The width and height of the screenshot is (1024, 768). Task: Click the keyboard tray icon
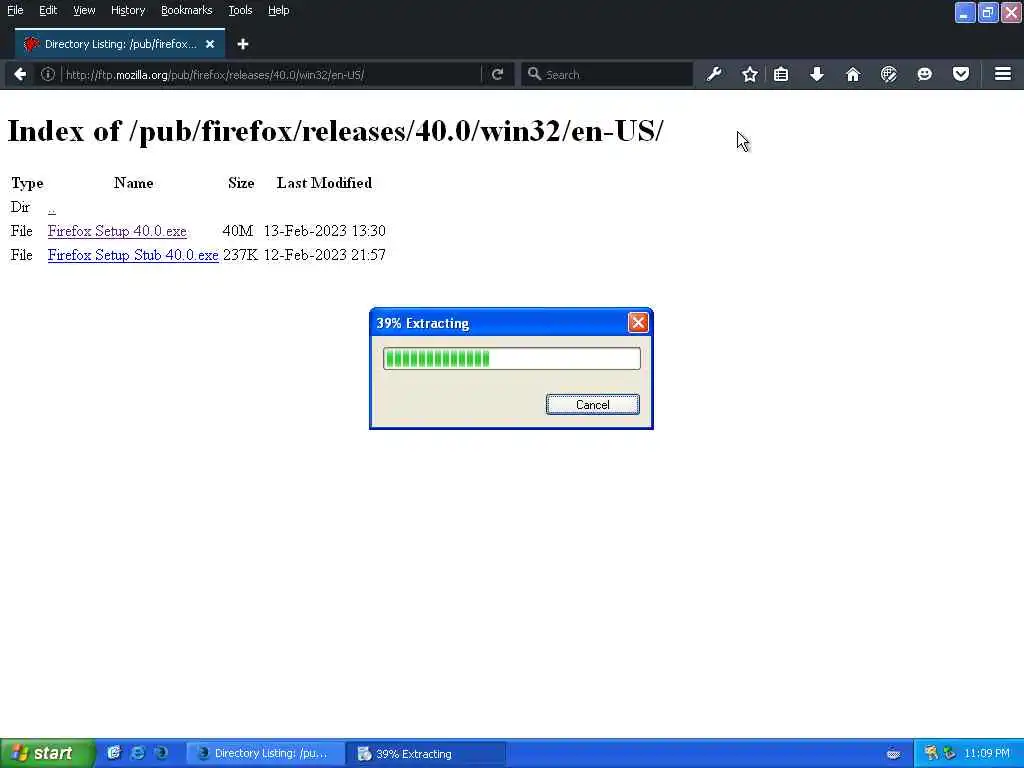[x=894, y=754]
